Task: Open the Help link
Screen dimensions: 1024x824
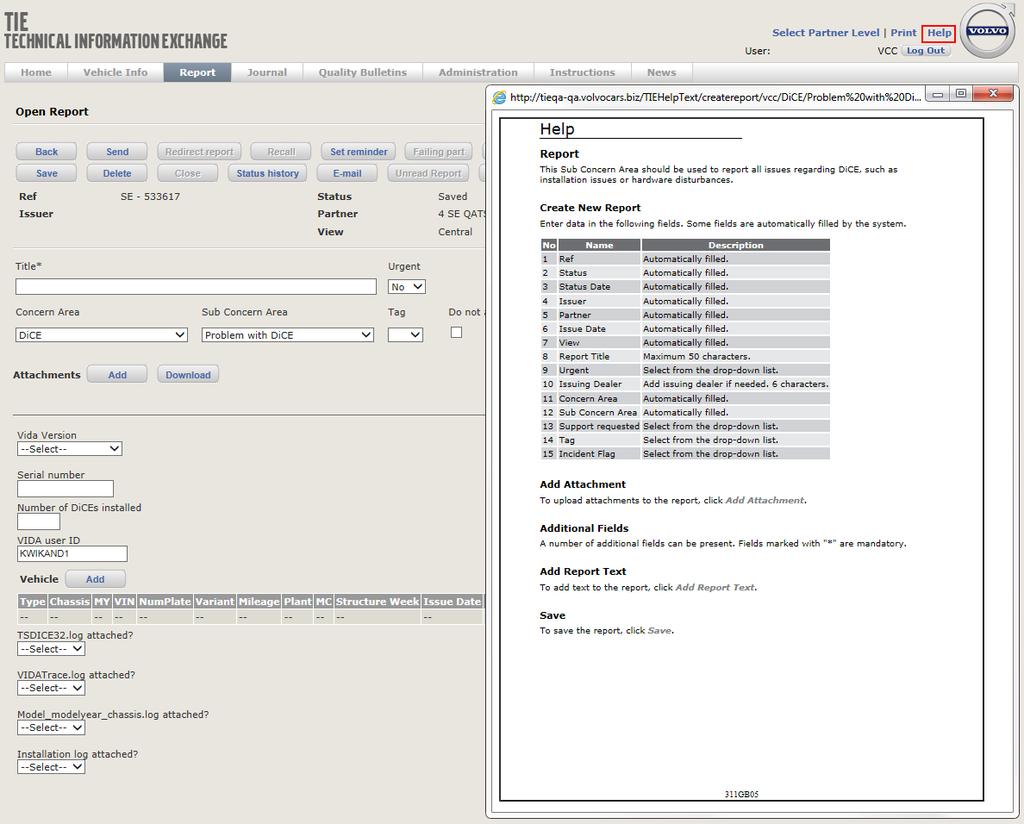Action: point(939,33)
